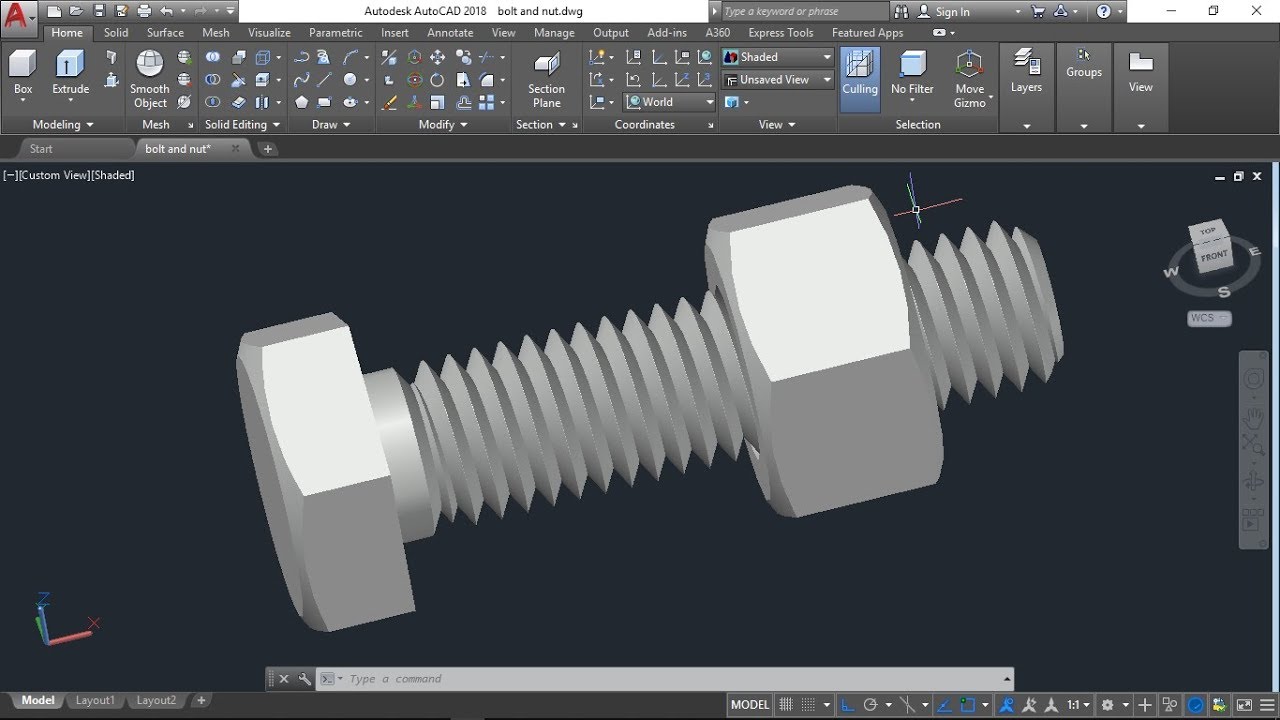The width and height of the screenshot is (1280, 720).
Task: Open the Shaded visual style dropdown
Action: tap(826, 57)
